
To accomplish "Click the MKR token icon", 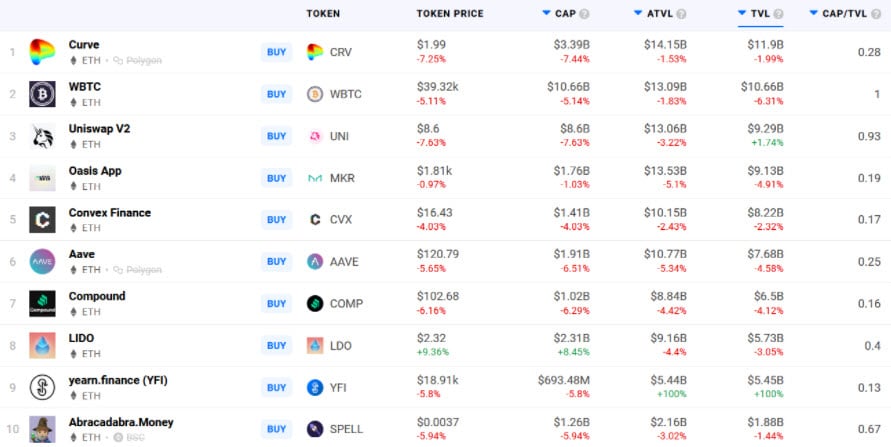I will pos(315,178).
